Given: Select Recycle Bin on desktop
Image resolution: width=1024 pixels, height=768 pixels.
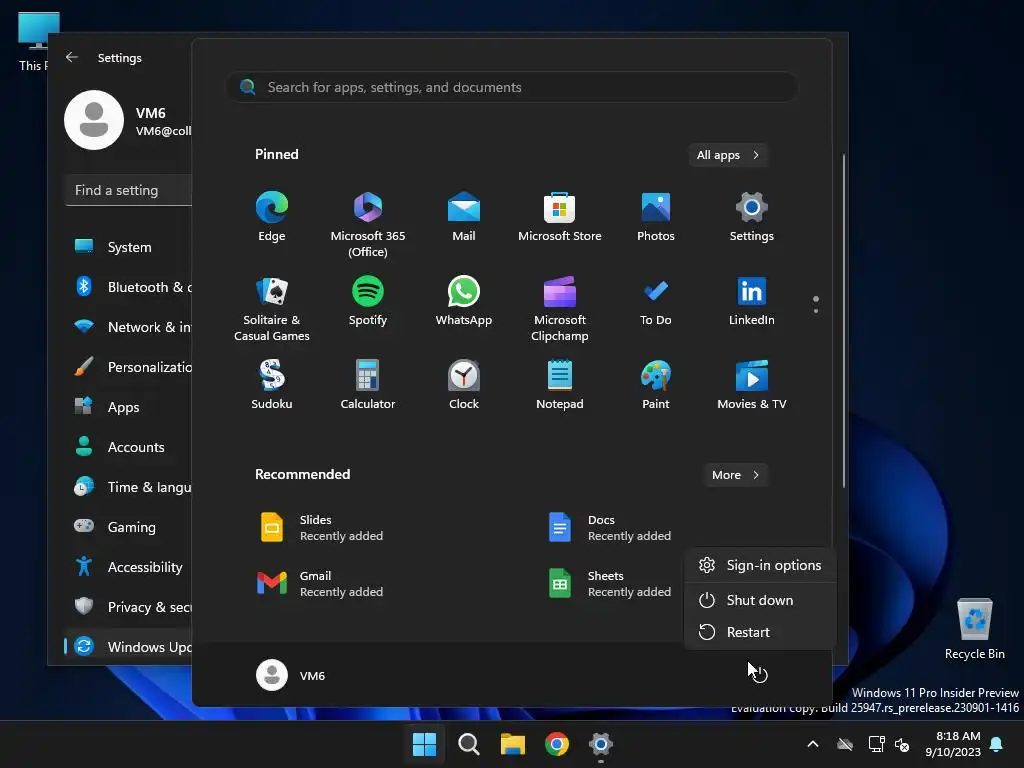Looking at the screenshot, I should pos(974,630).
